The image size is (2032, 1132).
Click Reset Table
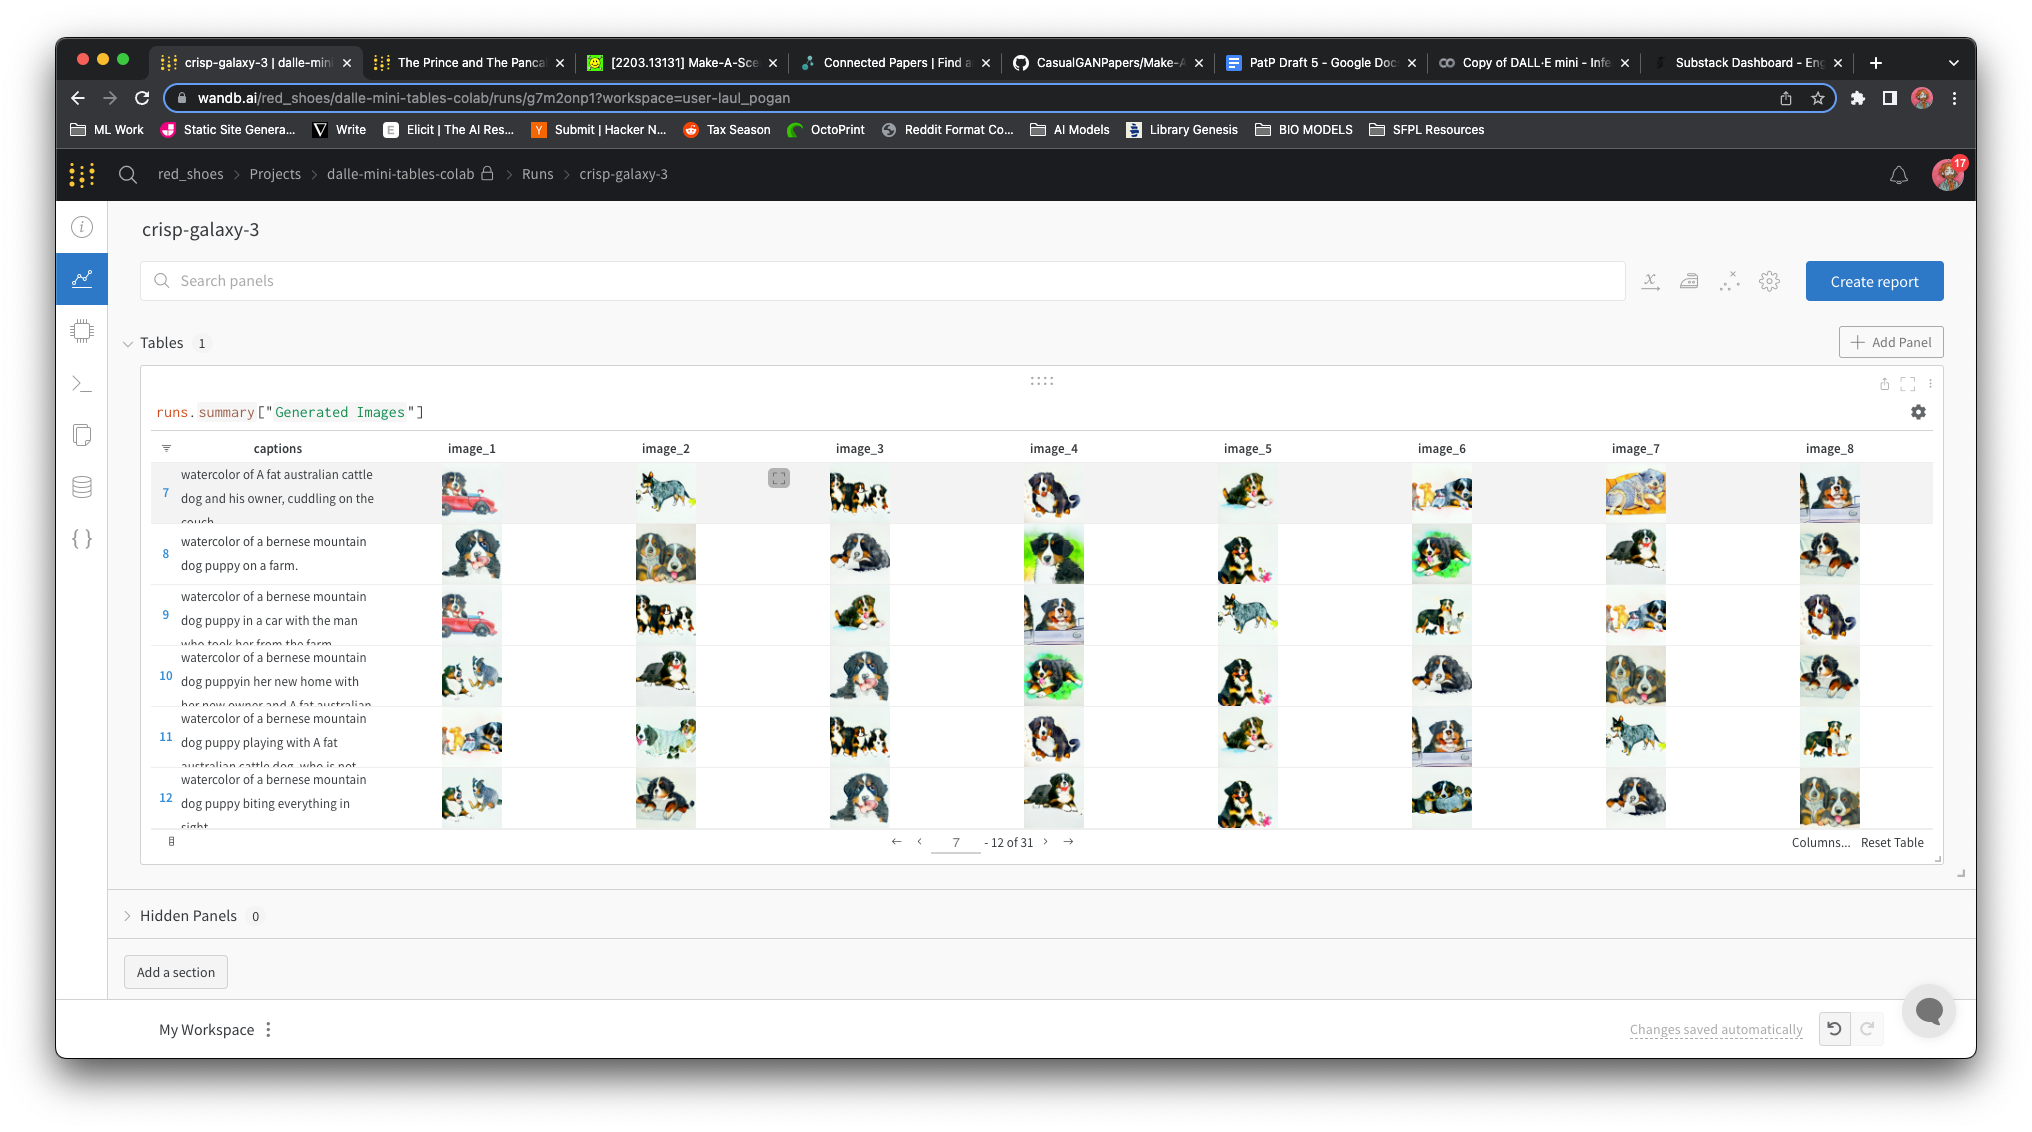(x=1892, y=843)
